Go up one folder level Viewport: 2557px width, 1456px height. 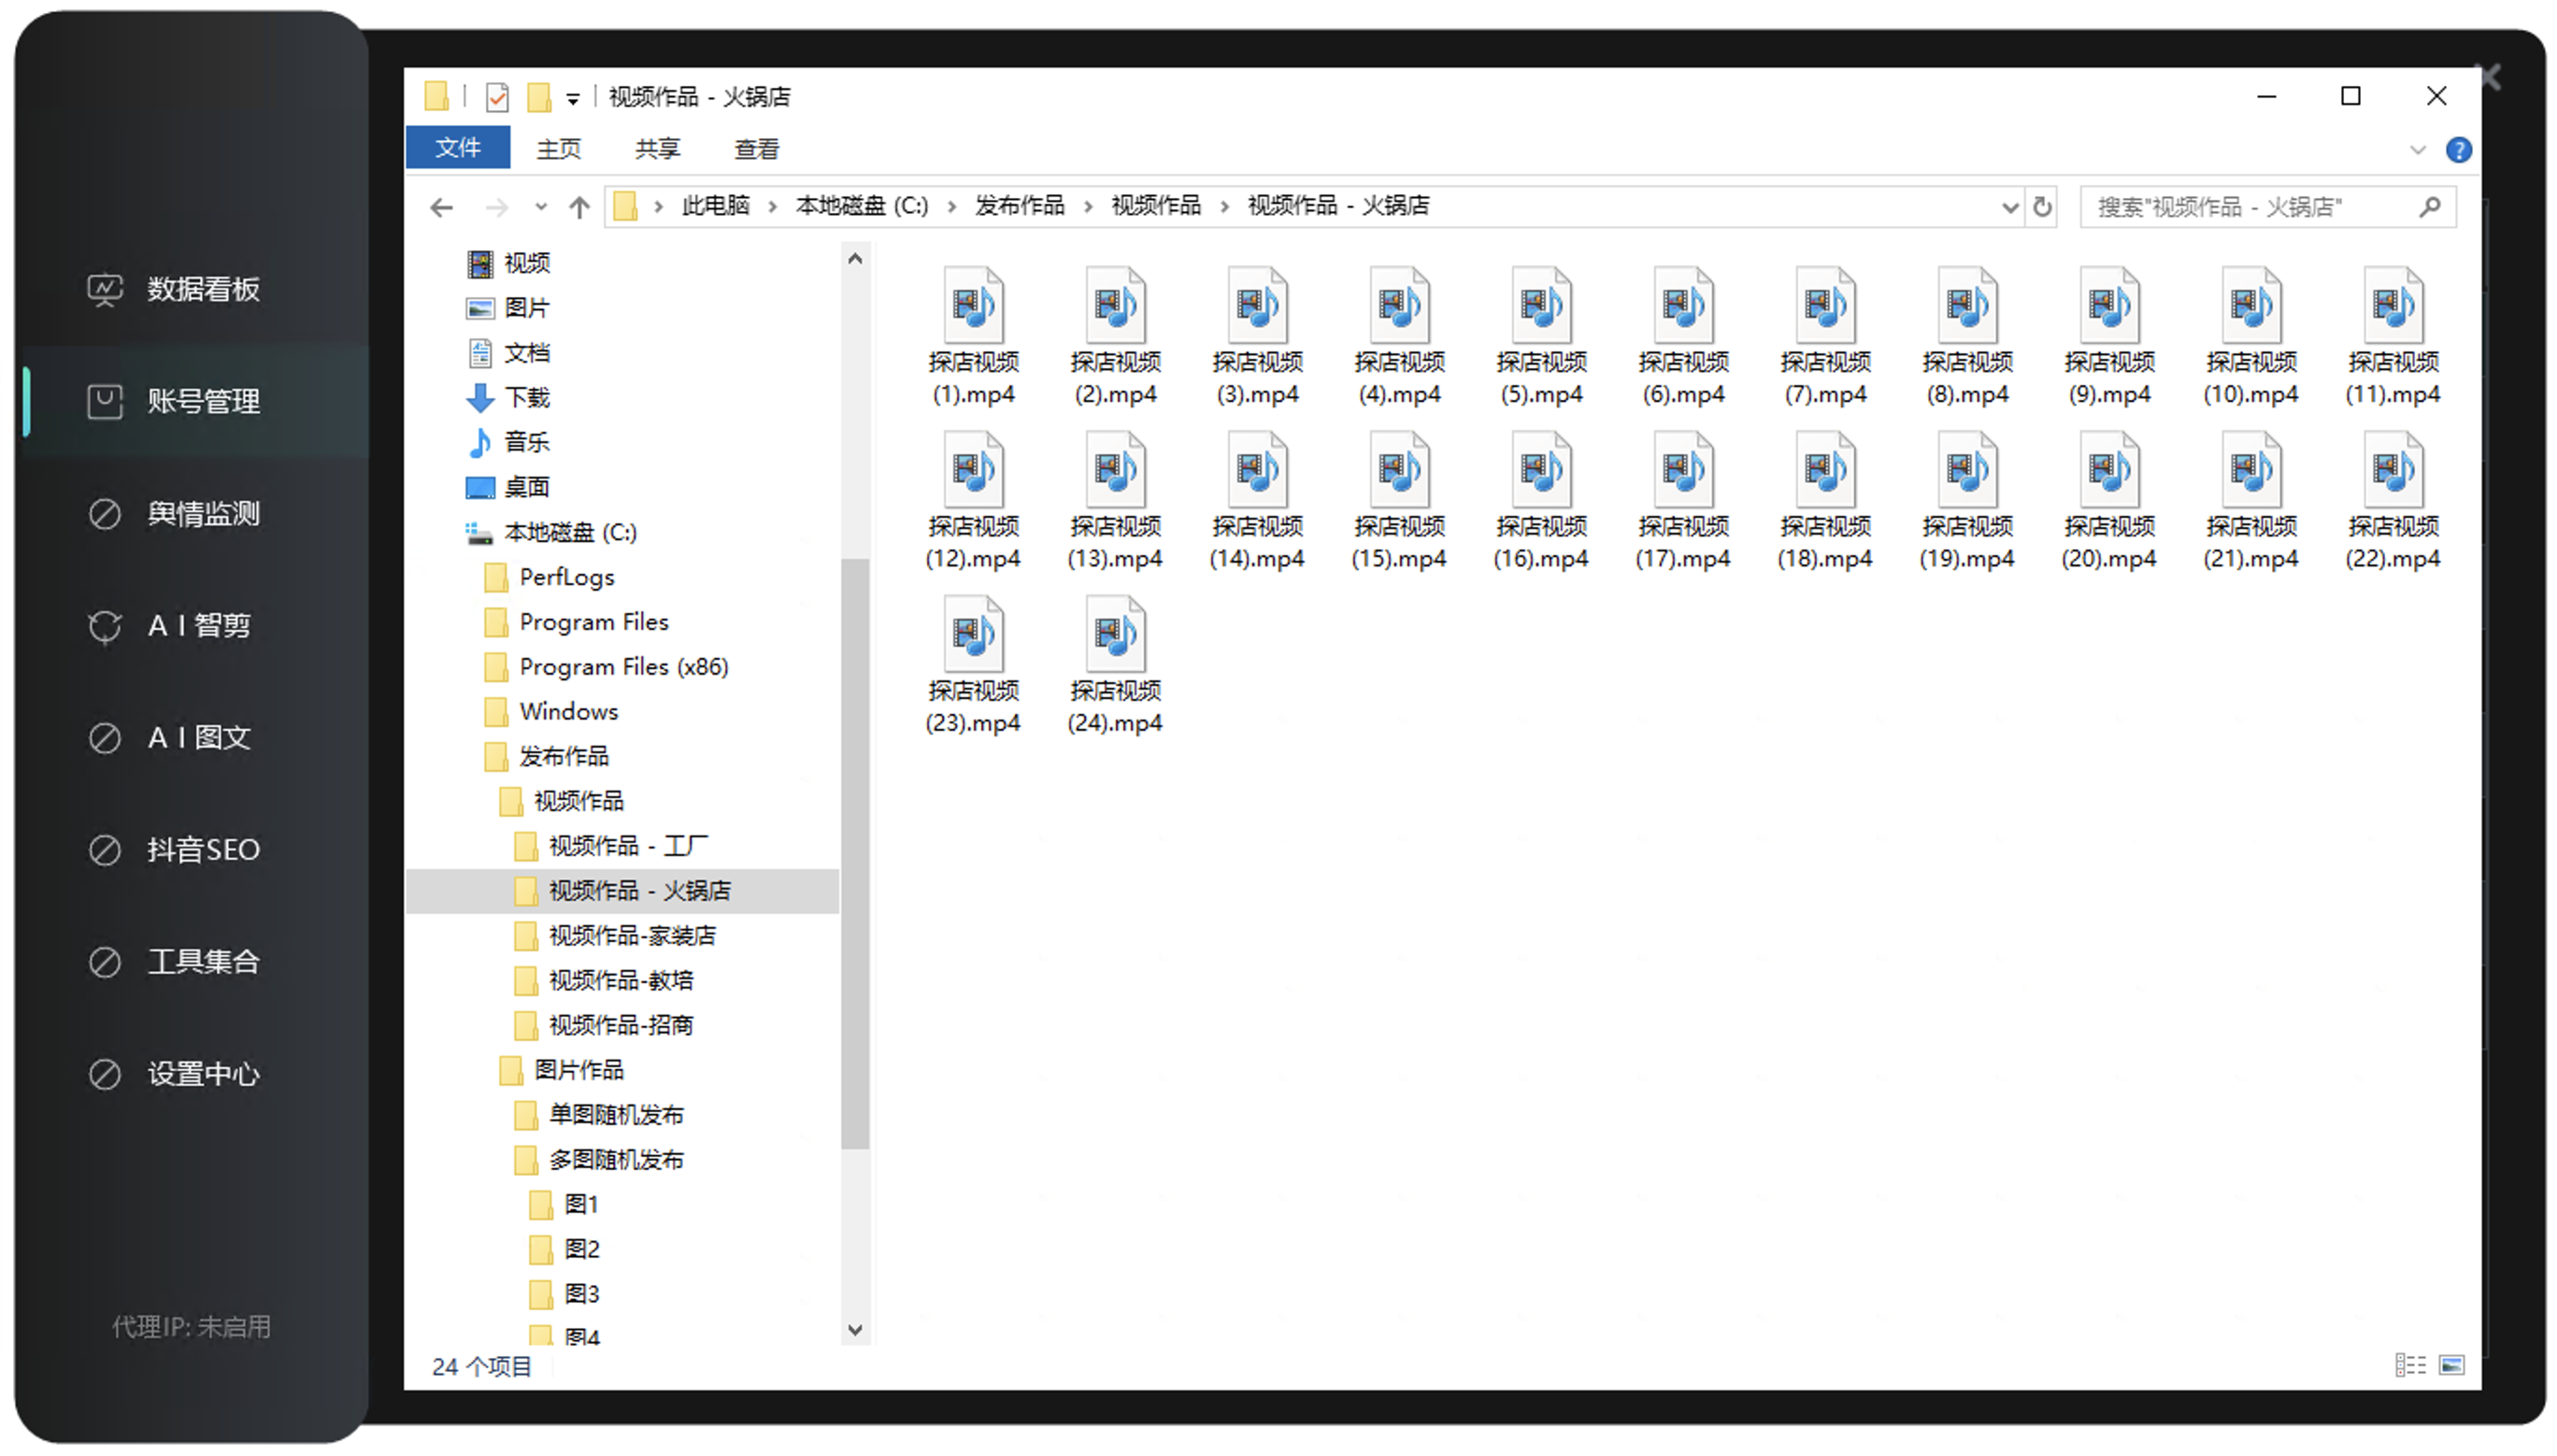(x=579, y=207)
